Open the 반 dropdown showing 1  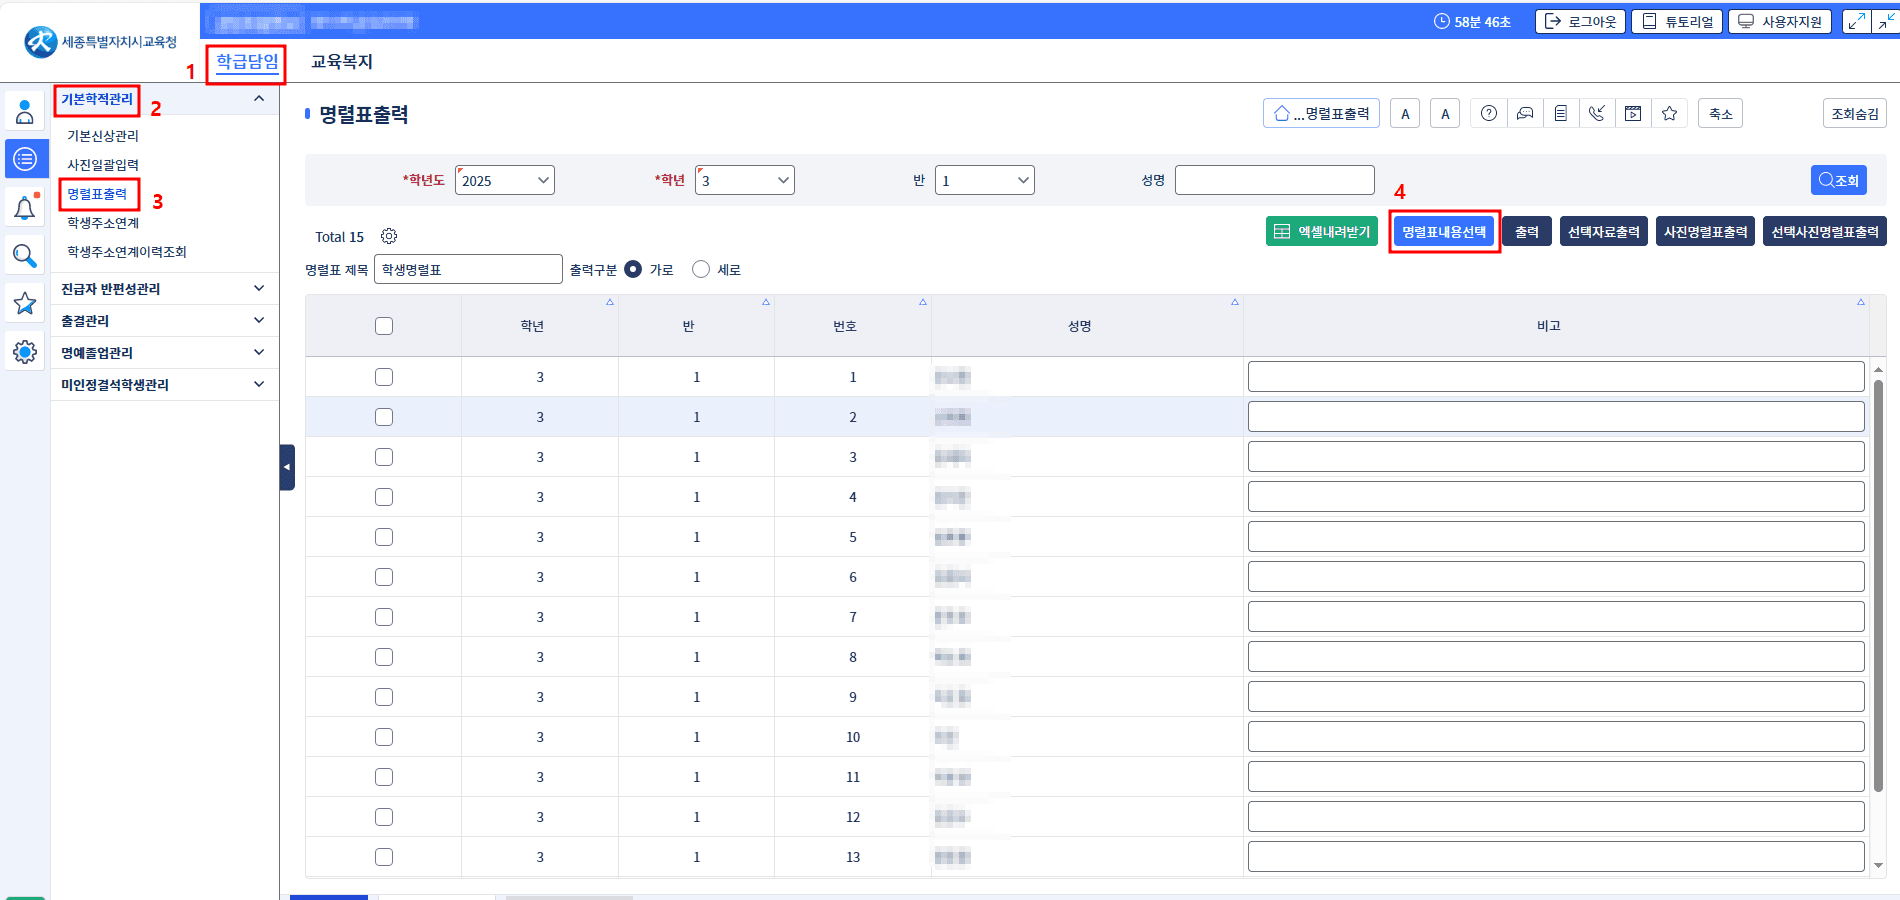[x=985, y=180]
